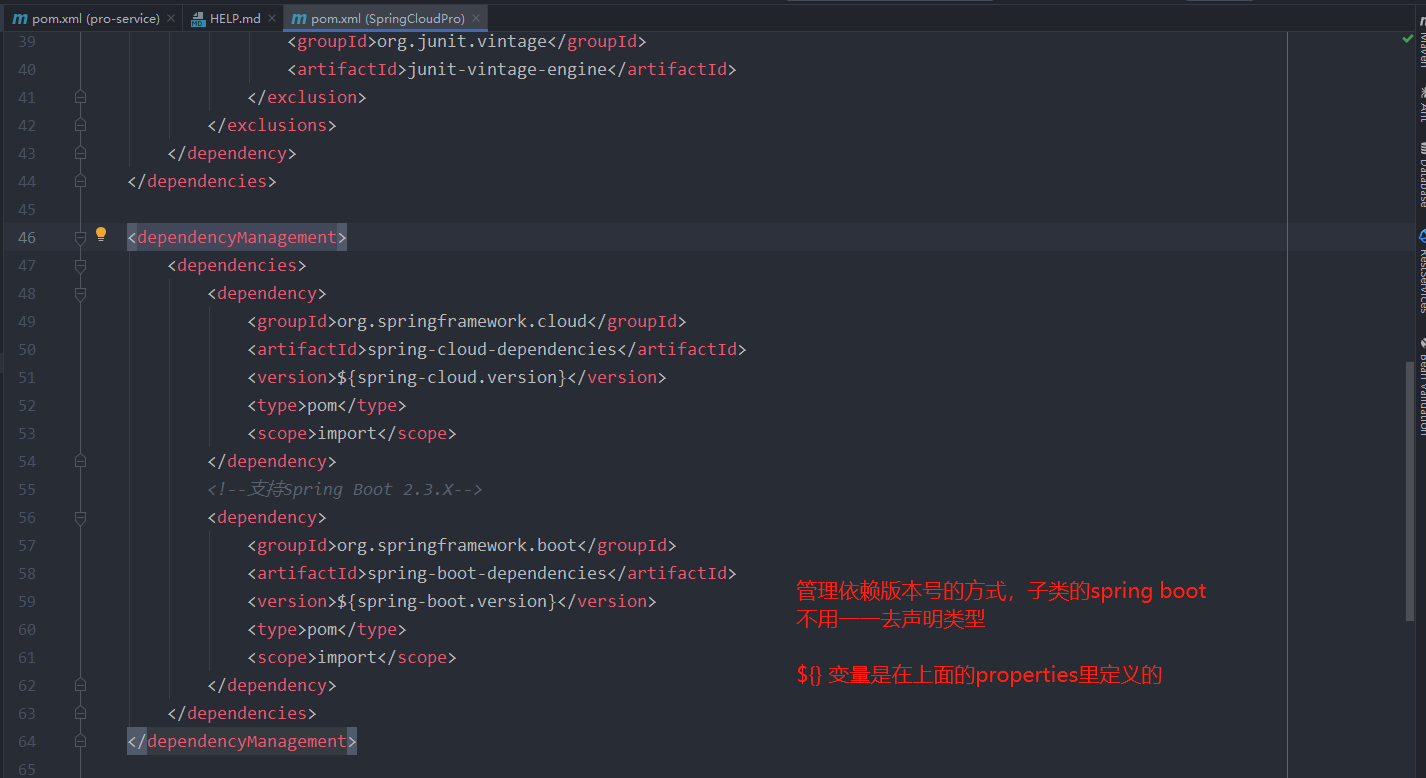Click the closing dependencies tag on line 63
Viewport: 1426px width, 778px height.
242,713
